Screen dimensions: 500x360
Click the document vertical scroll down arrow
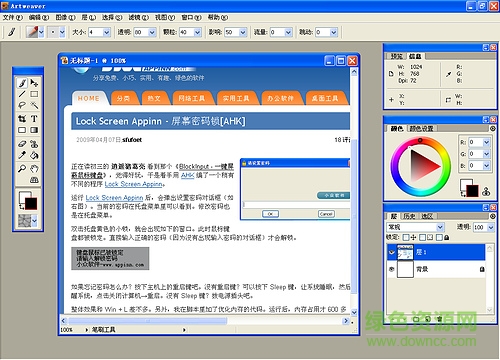click(354, 312)
